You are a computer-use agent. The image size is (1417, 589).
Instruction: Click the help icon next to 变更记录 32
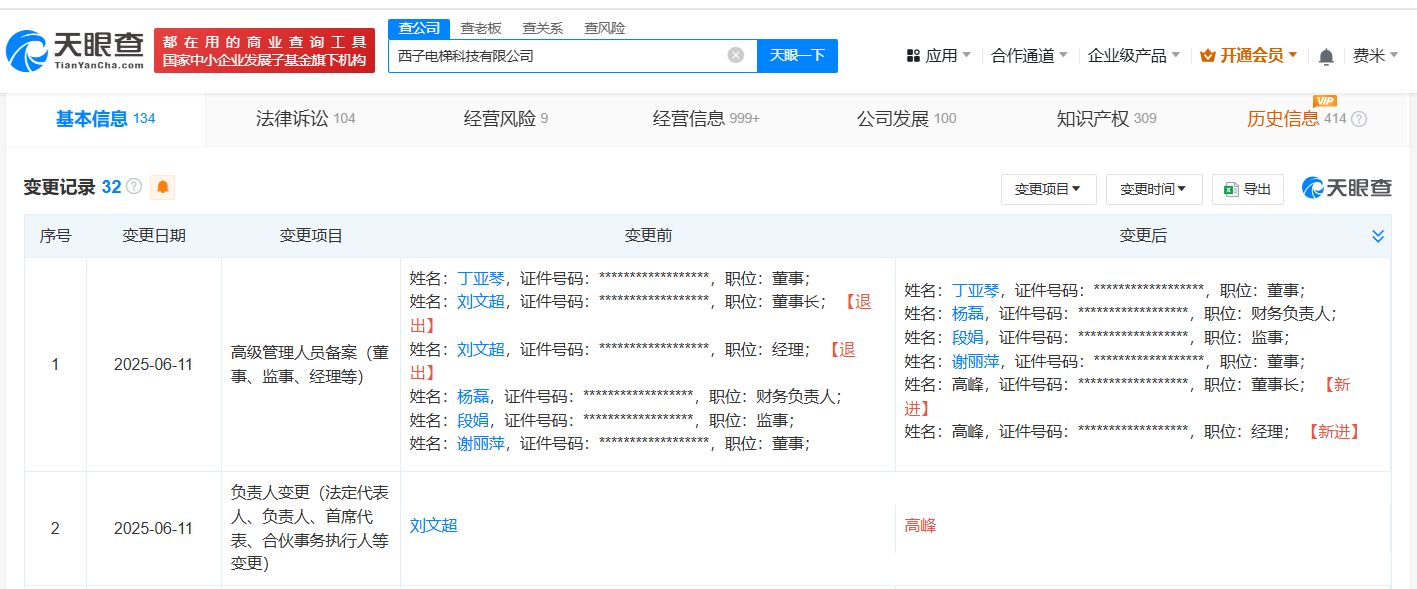coord(134,187)
